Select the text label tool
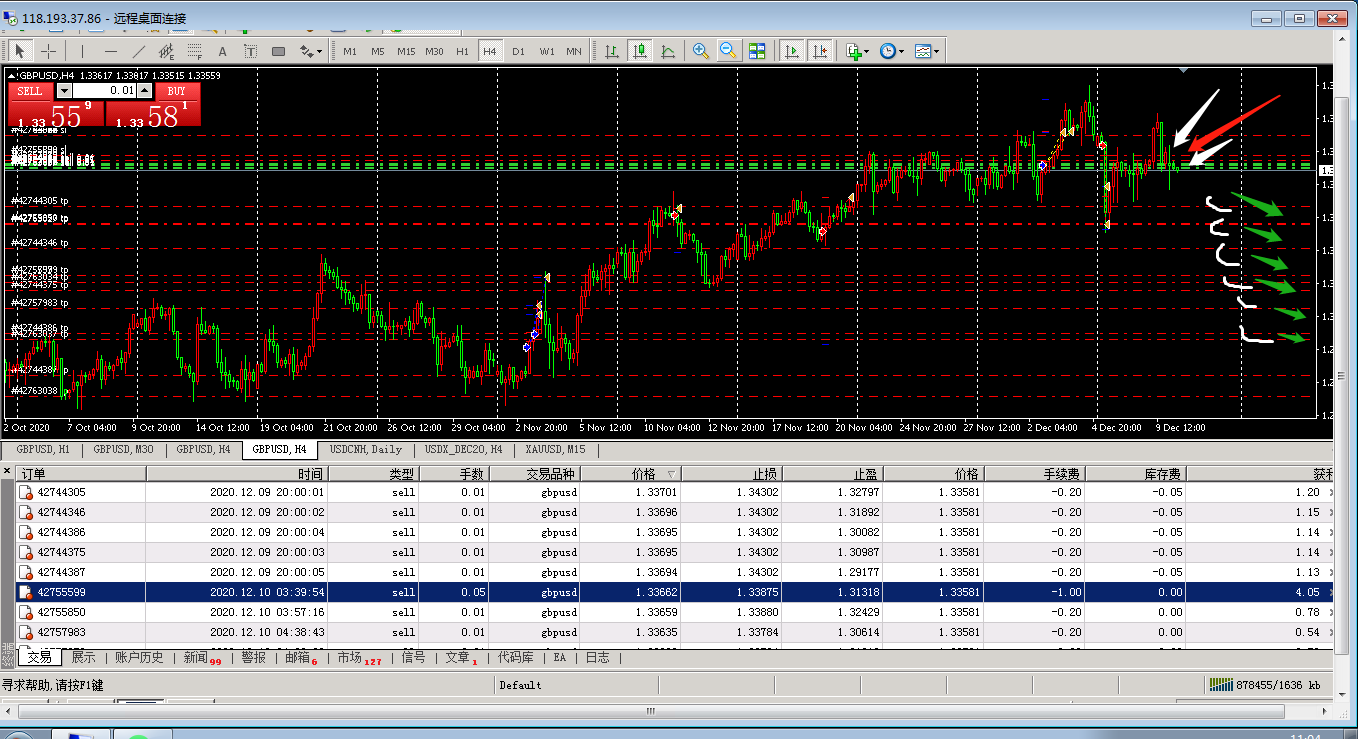This screenshot has height=739, width=1358. click(x=250, y=51)
